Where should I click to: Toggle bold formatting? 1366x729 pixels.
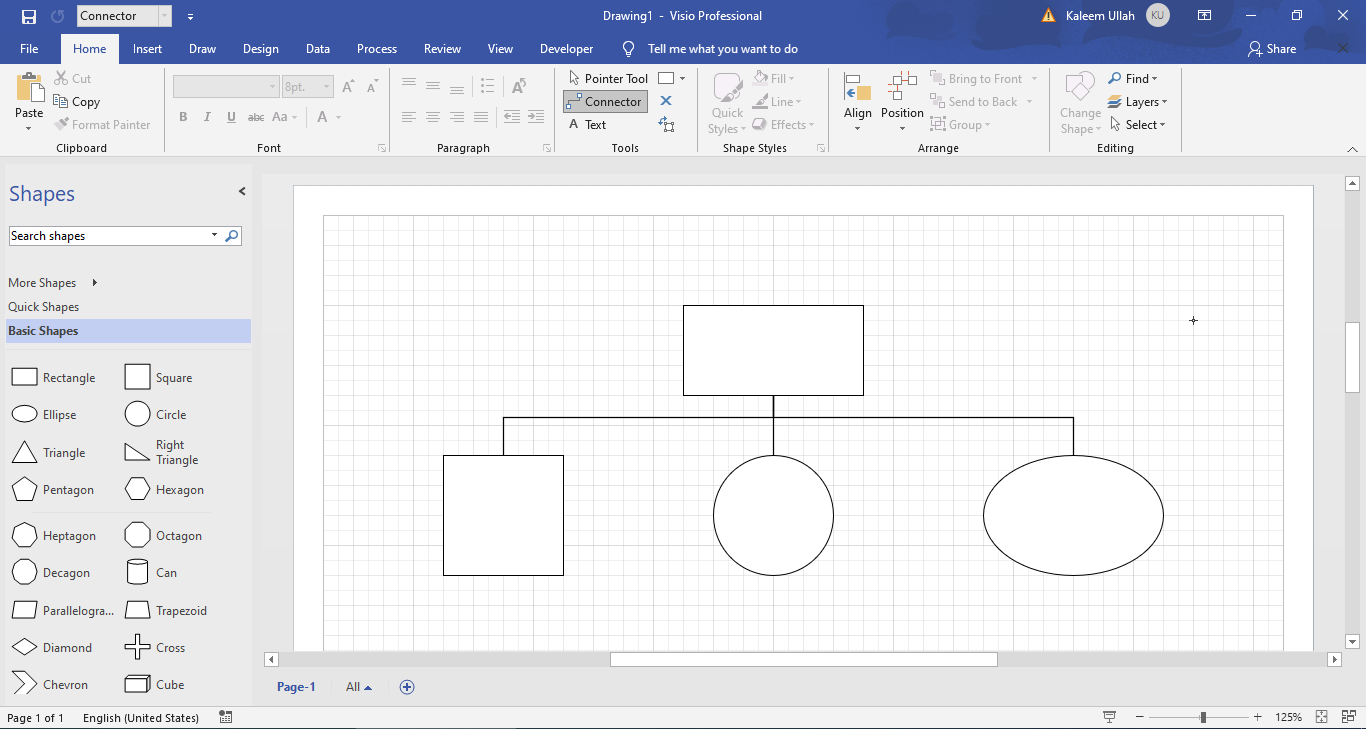[x=183, y=117]
